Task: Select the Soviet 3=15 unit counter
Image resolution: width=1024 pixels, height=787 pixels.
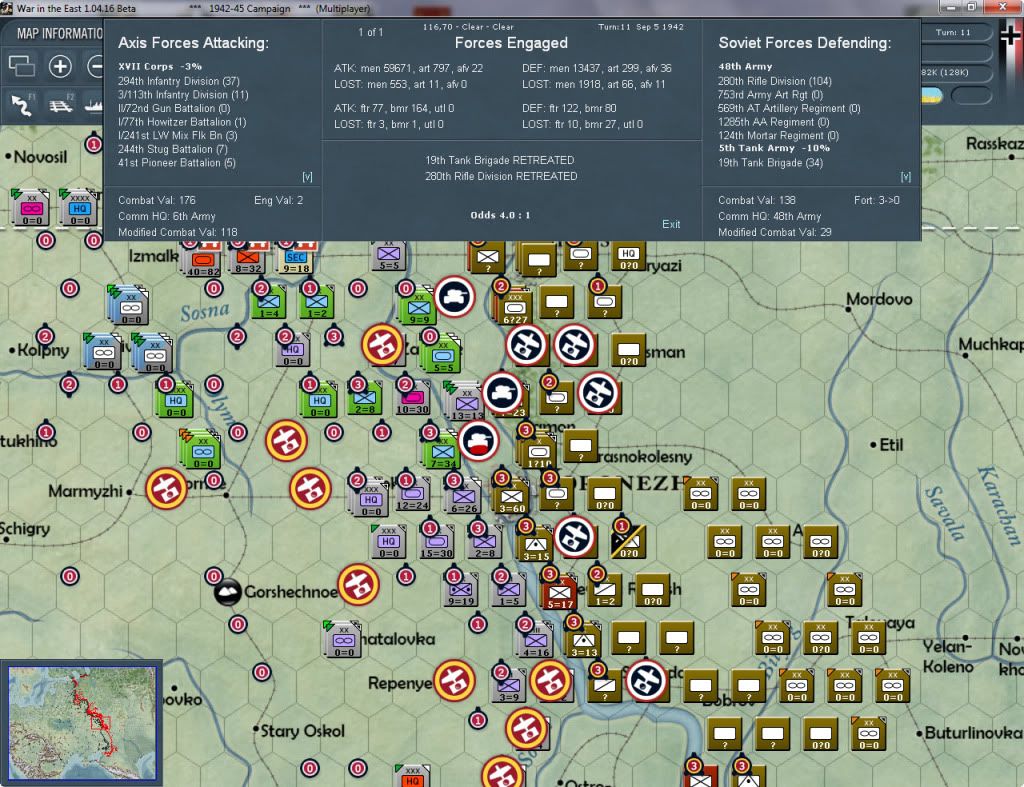Action: pyautogui.click(x=536, y=543)
